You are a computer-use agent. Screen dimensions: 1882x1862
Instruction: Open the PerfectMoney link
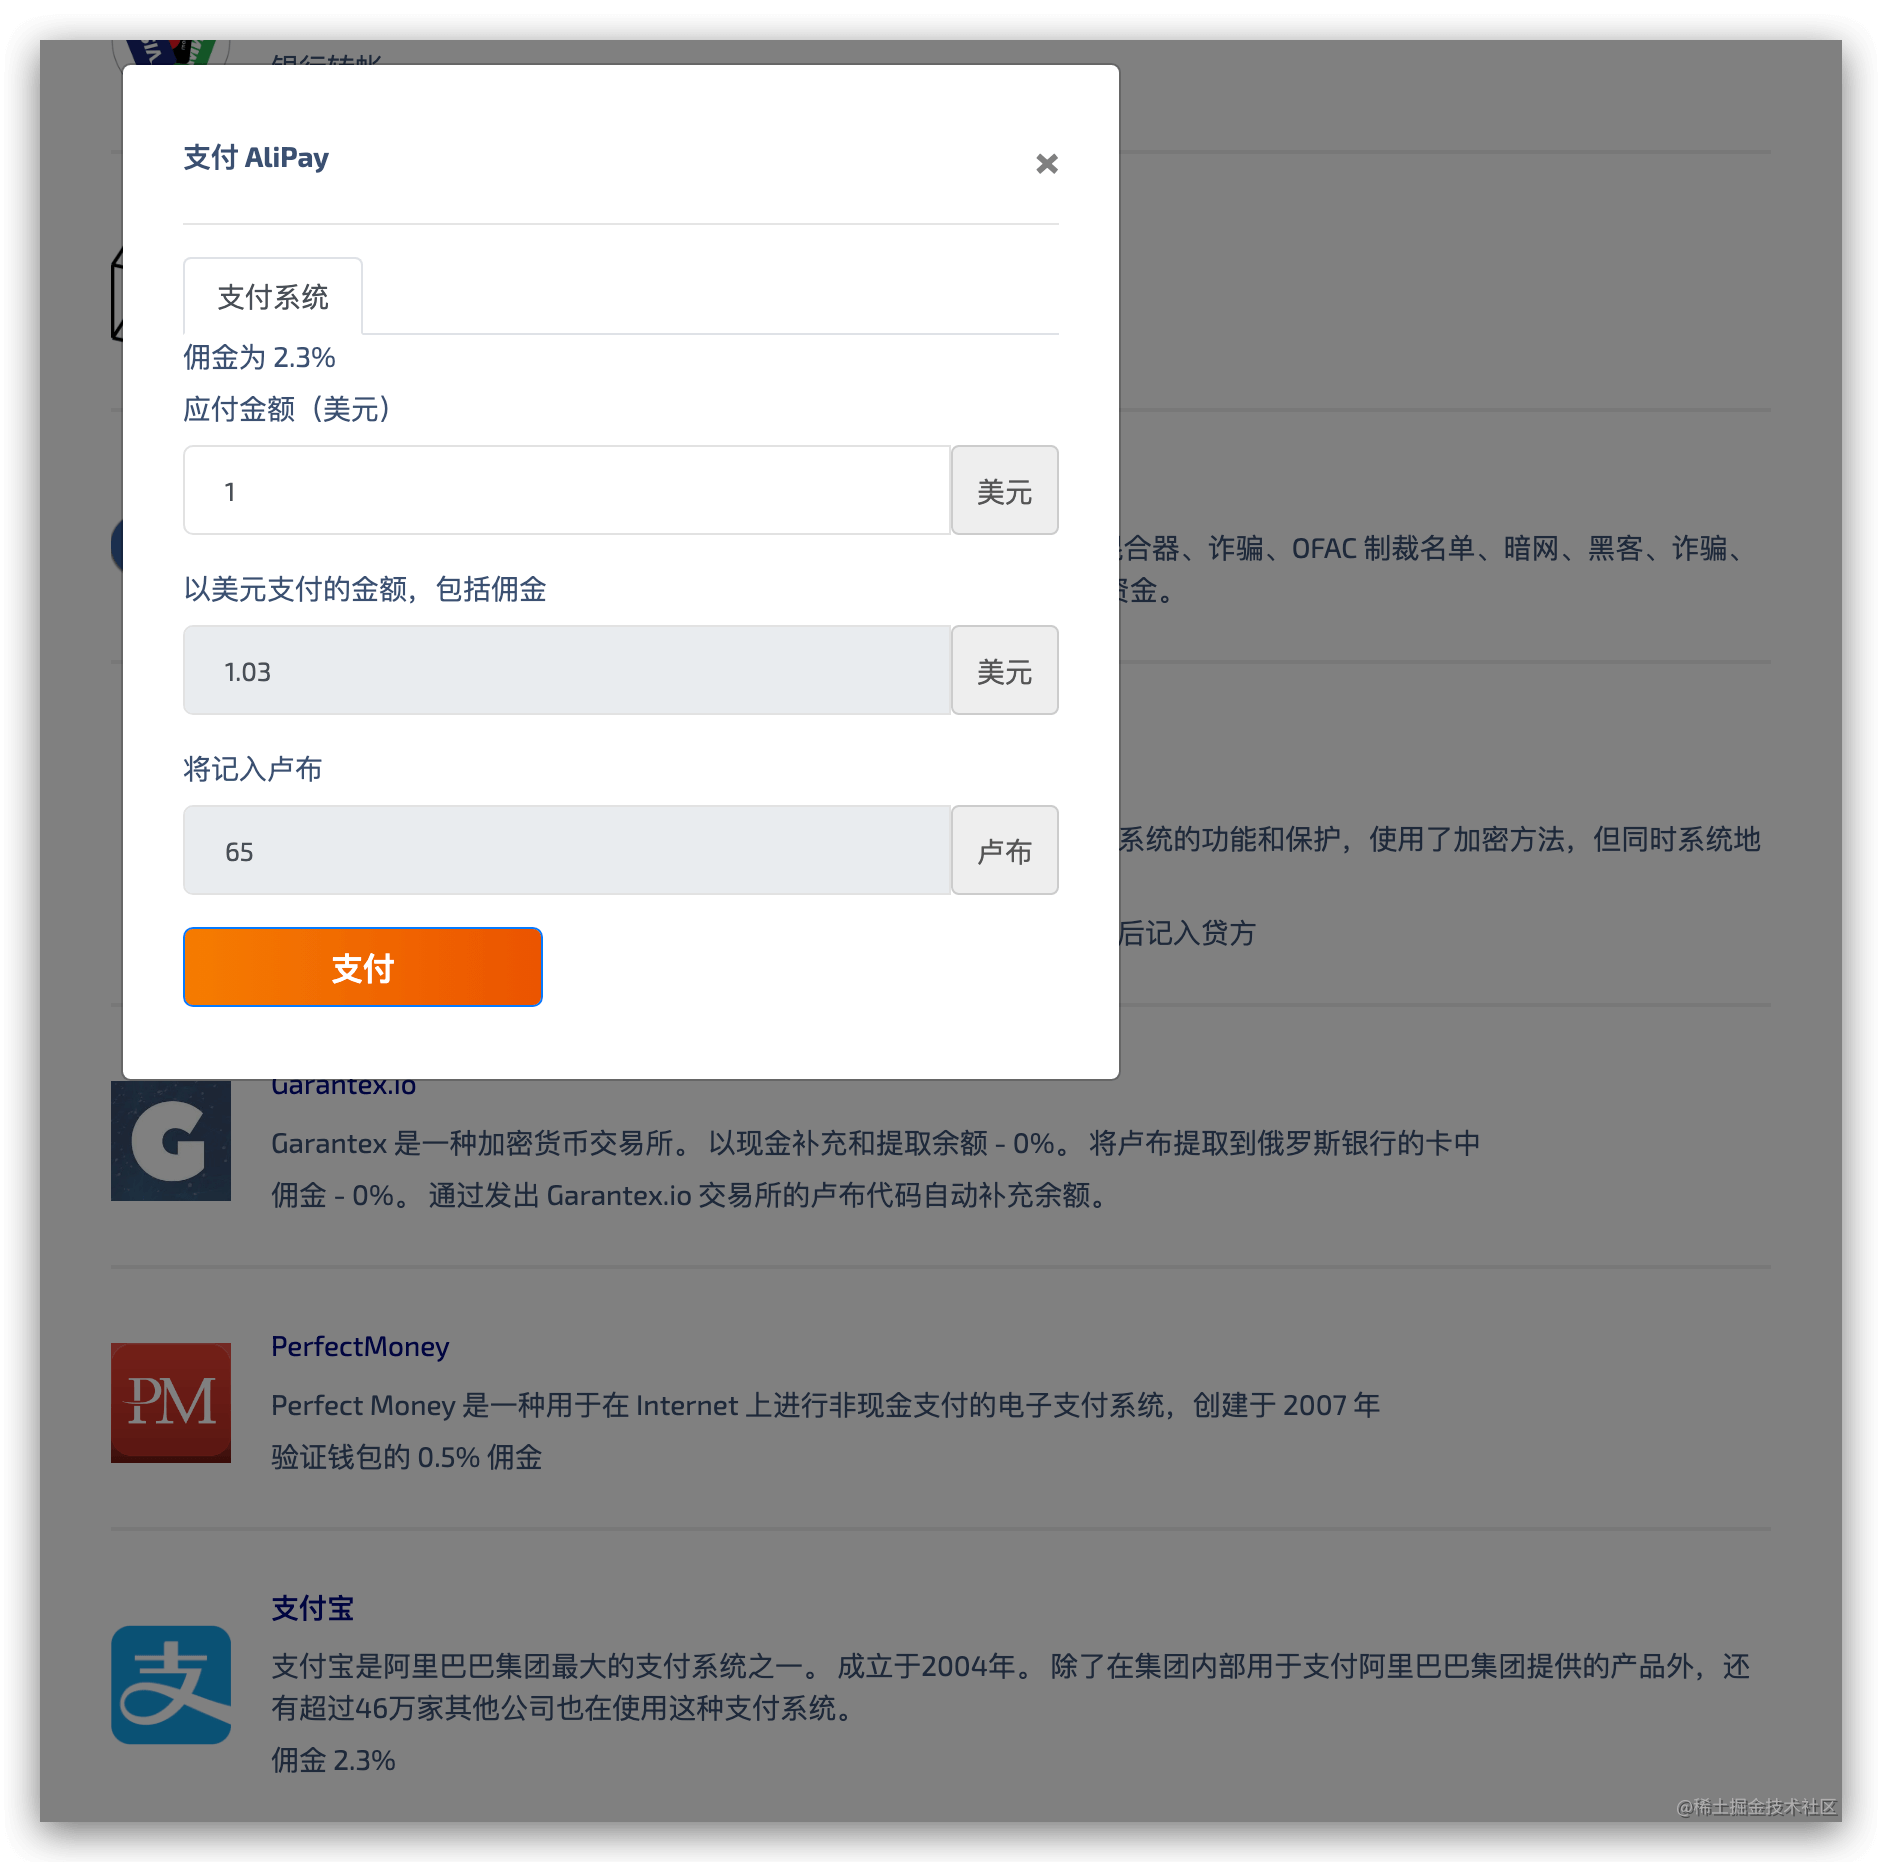click(360, 1346)
